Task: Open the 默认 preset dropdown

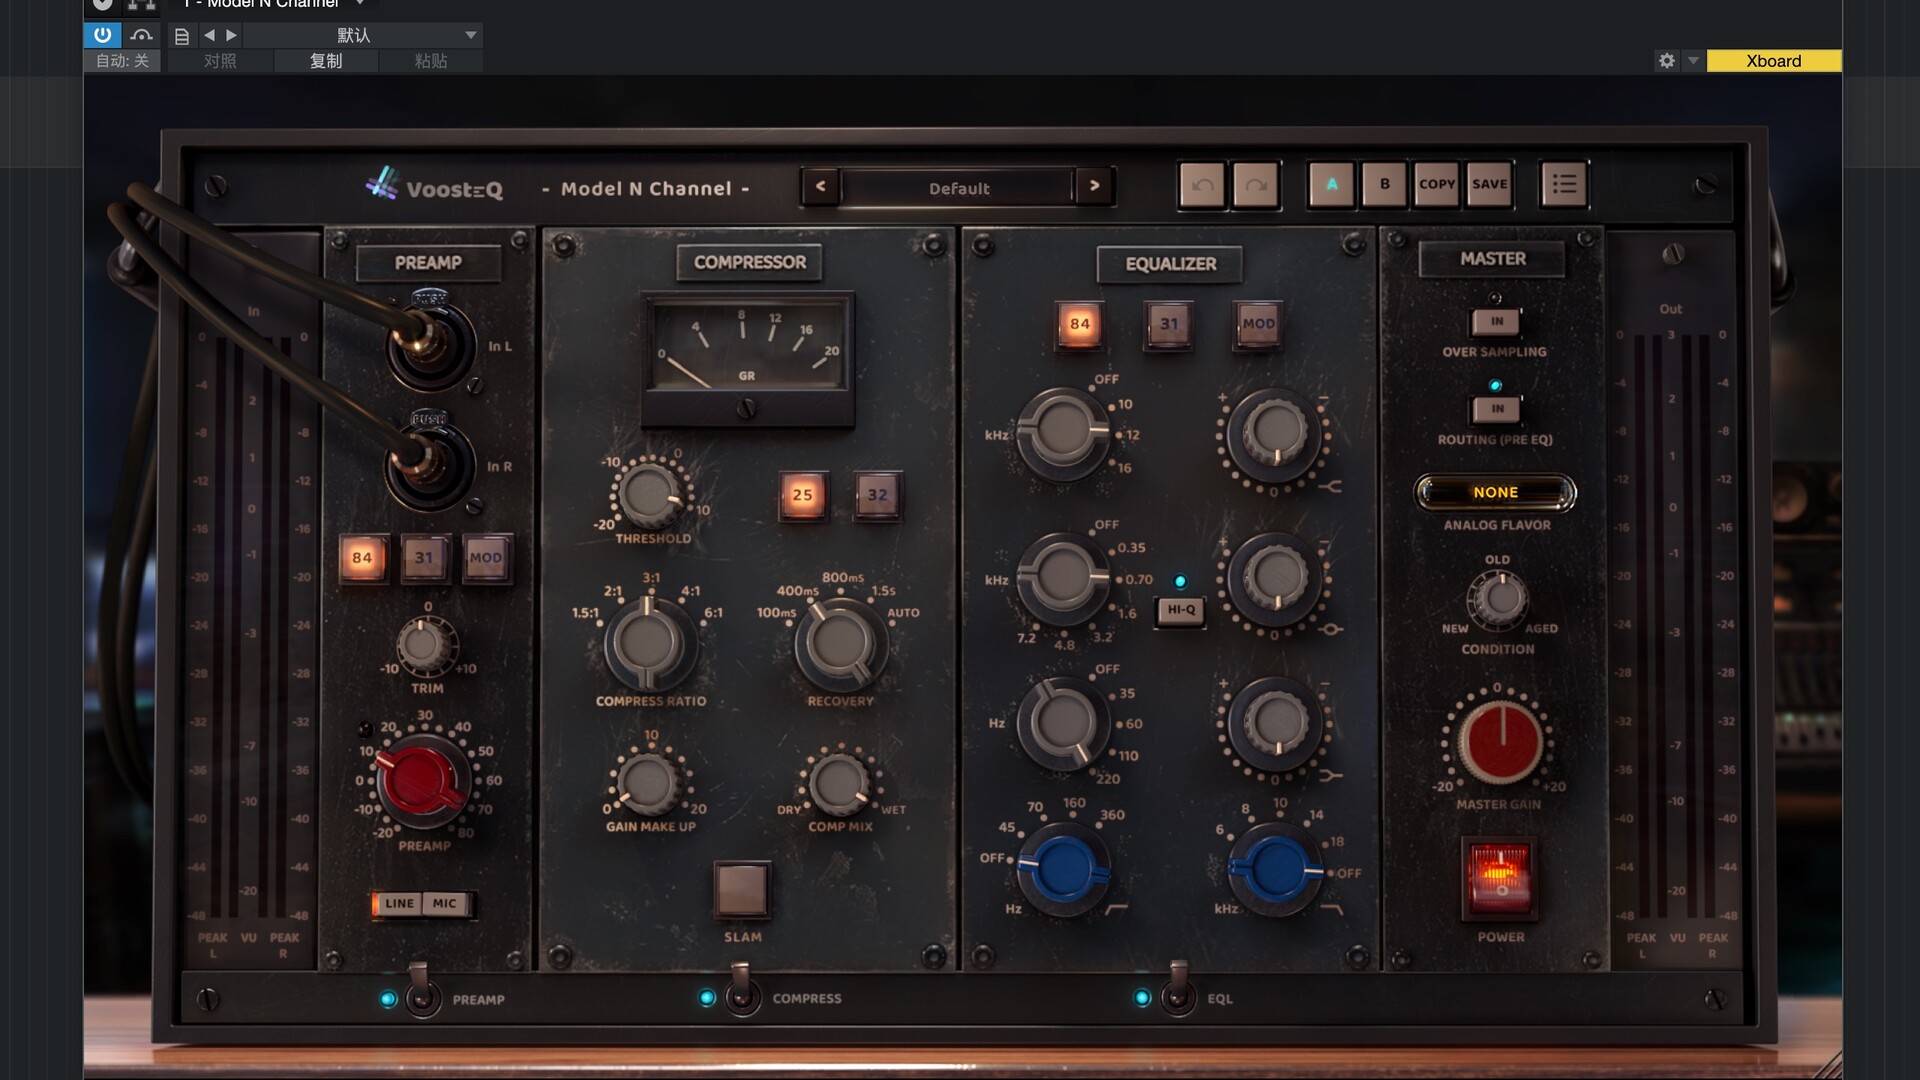Action: click(363, 35)
